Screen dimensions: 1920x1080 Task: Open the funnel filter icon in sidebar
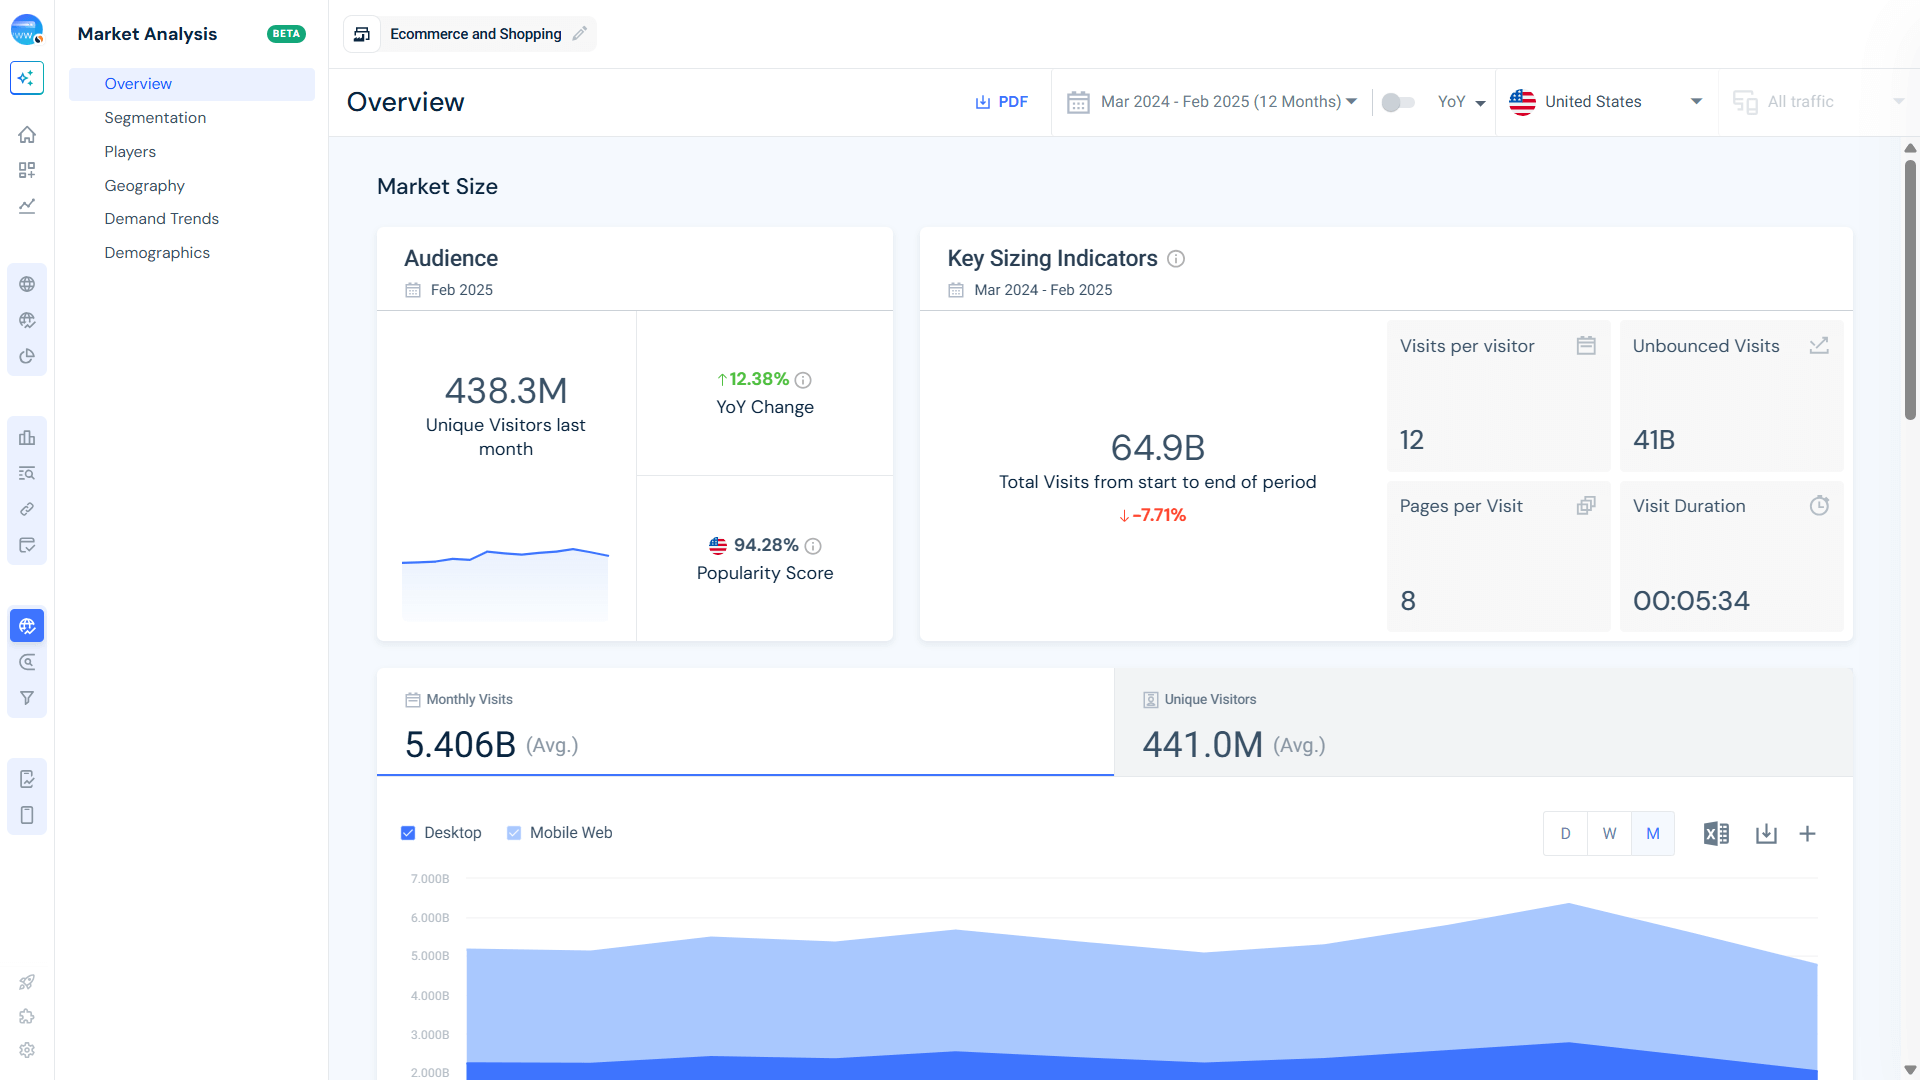point(27,697)
